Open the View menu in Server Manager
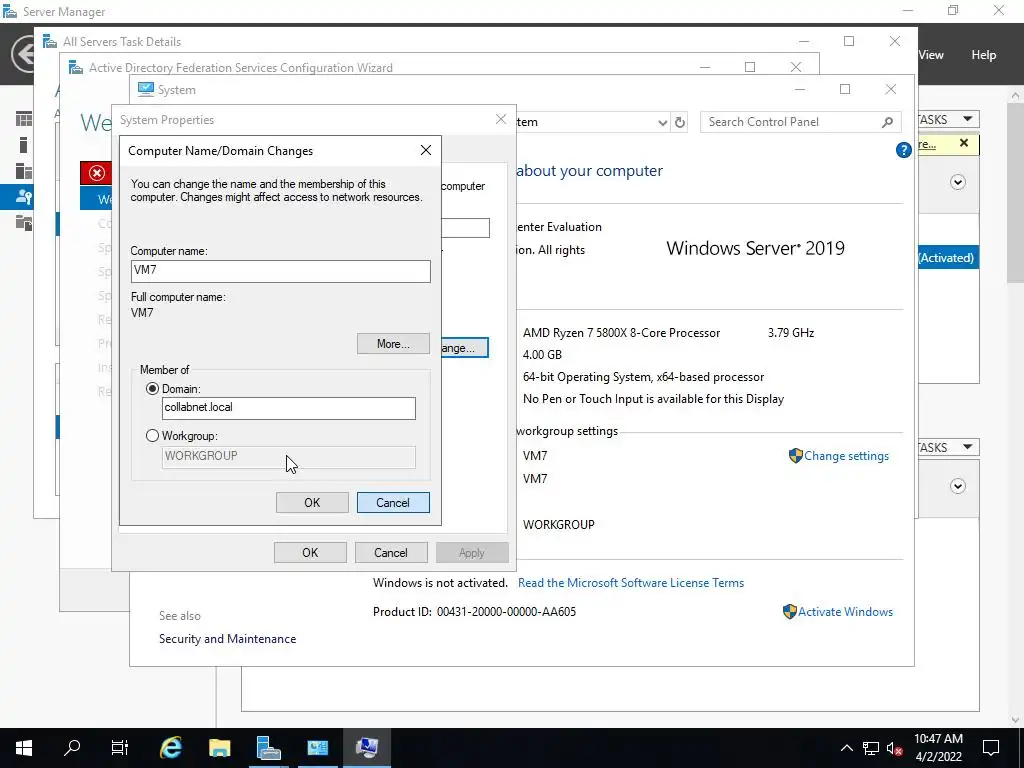This screenshot has width=1024, height=768. [x=931, y=55]
